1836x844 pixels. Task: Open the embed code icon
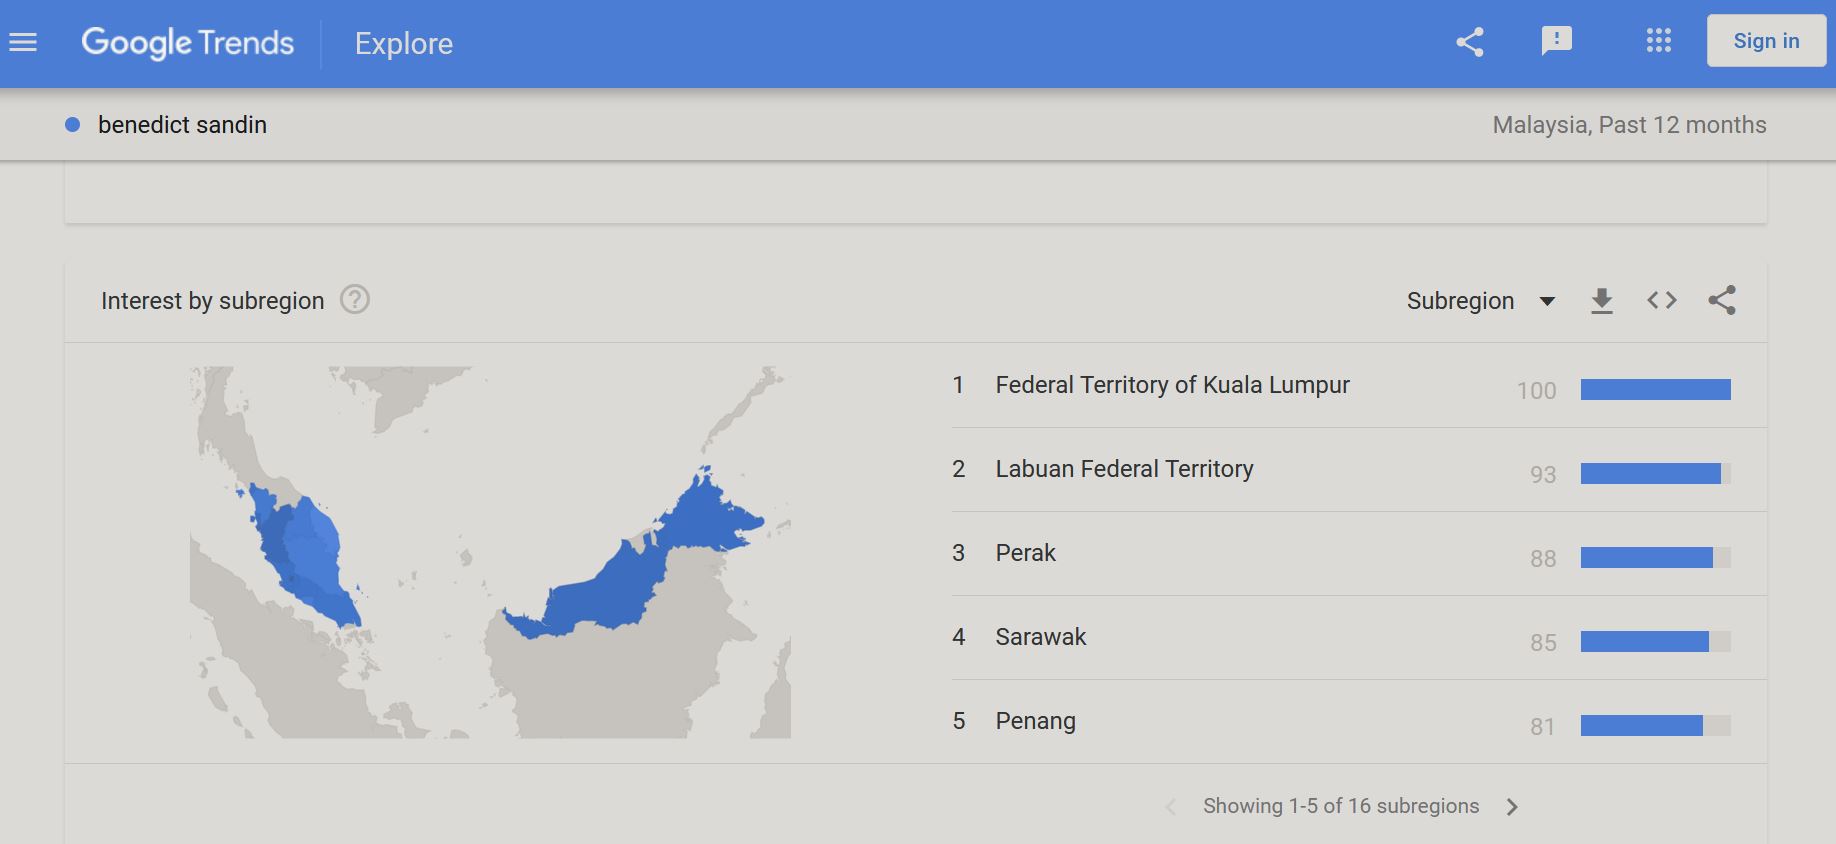coord(1662,300)
